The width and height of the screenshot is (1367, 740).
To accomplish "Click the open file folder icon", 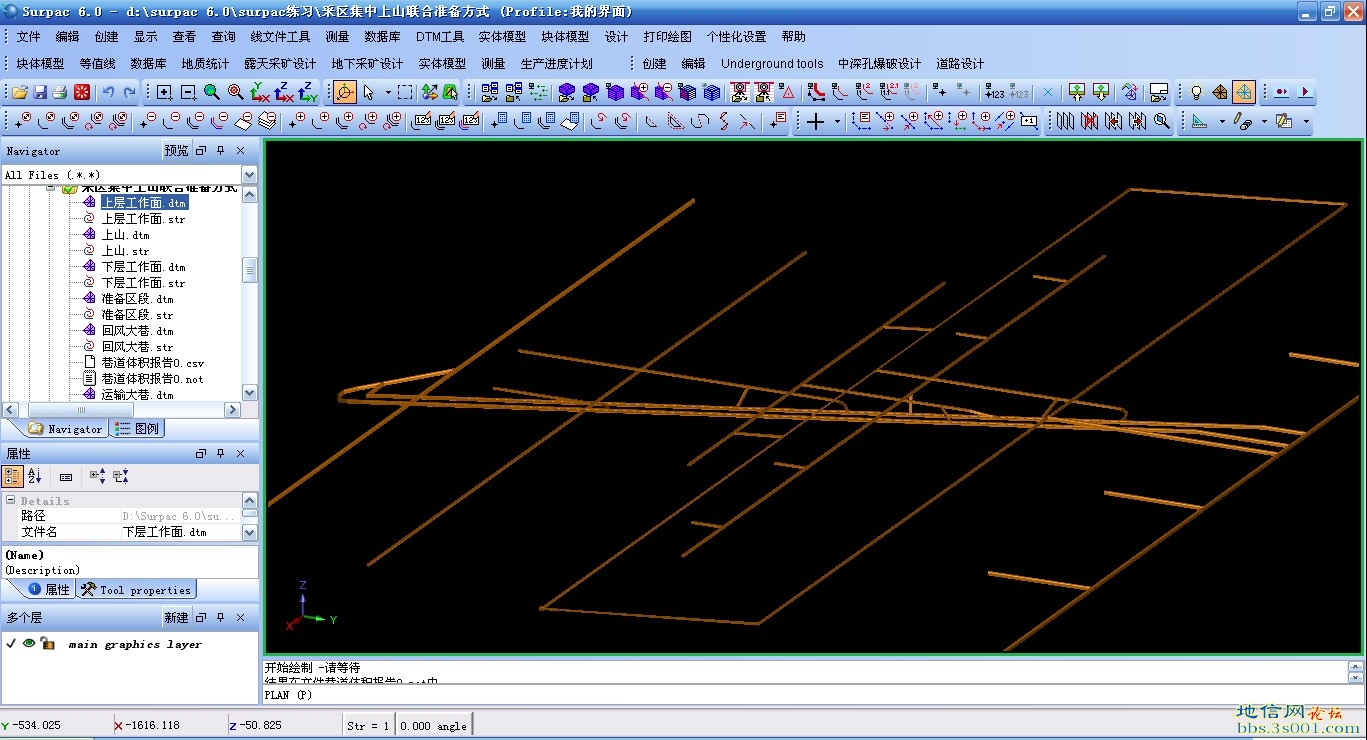I will pyautogui.click(x=19, y=92).
